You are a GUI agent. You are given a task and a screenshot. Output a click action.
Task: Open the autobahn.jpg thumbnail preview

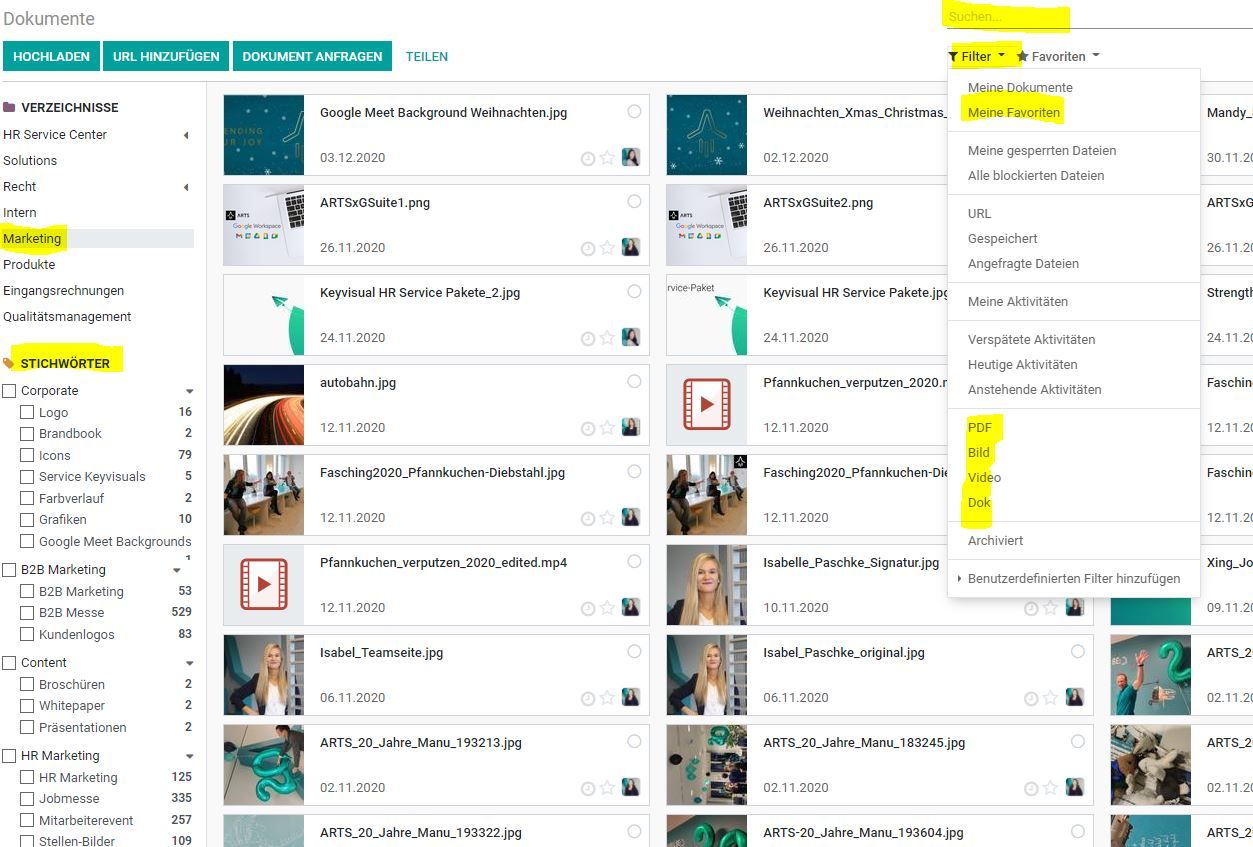click(x=264, y=405)
